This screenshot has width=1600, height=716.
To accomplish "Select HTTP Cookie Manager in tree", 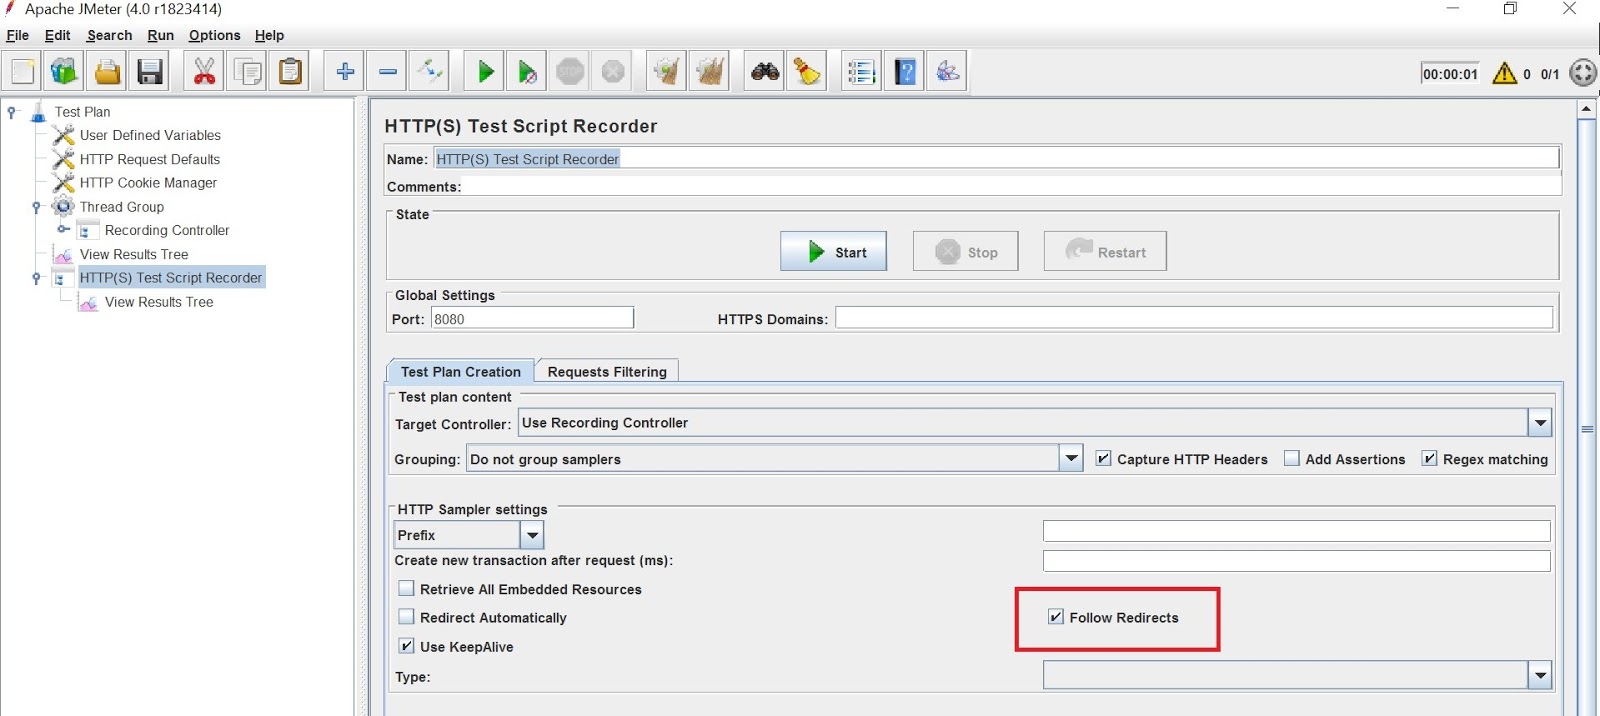I will click(148, 183).
